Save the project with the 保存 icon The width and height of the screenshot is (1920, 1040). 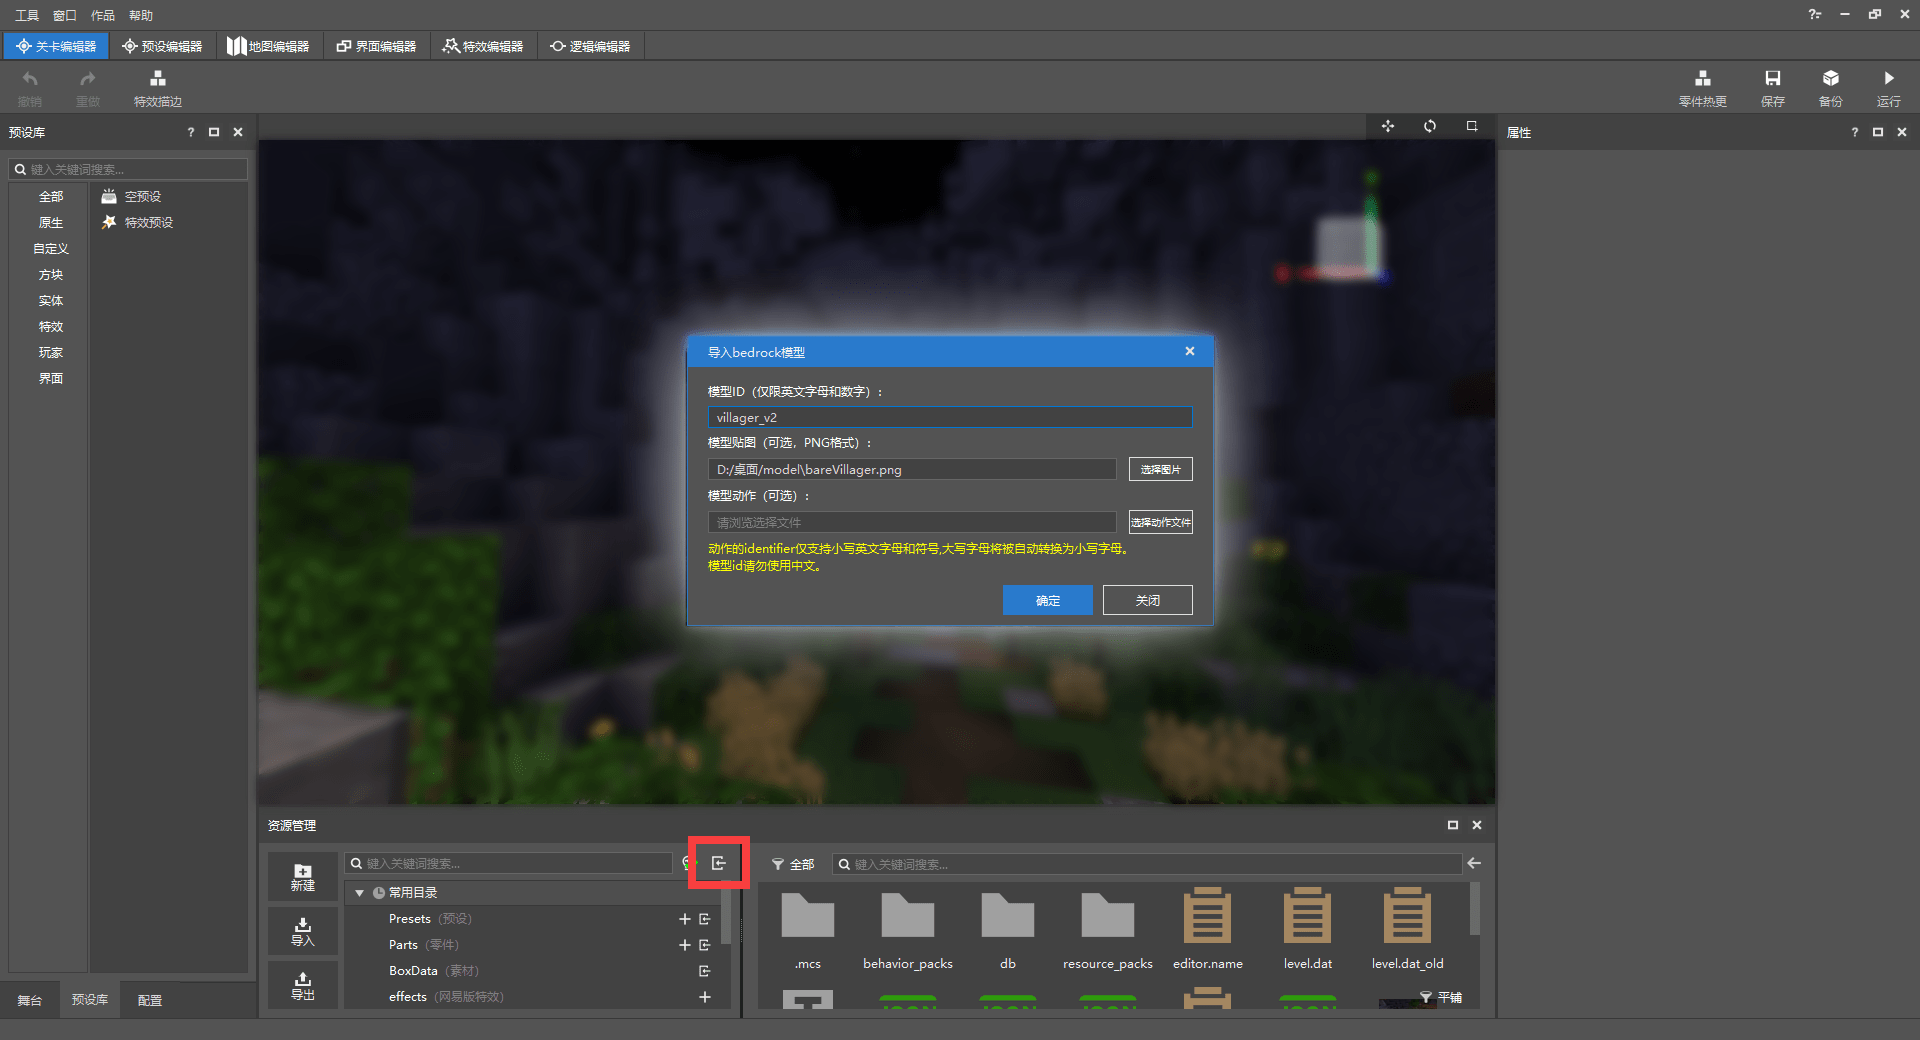(1772, 79)
